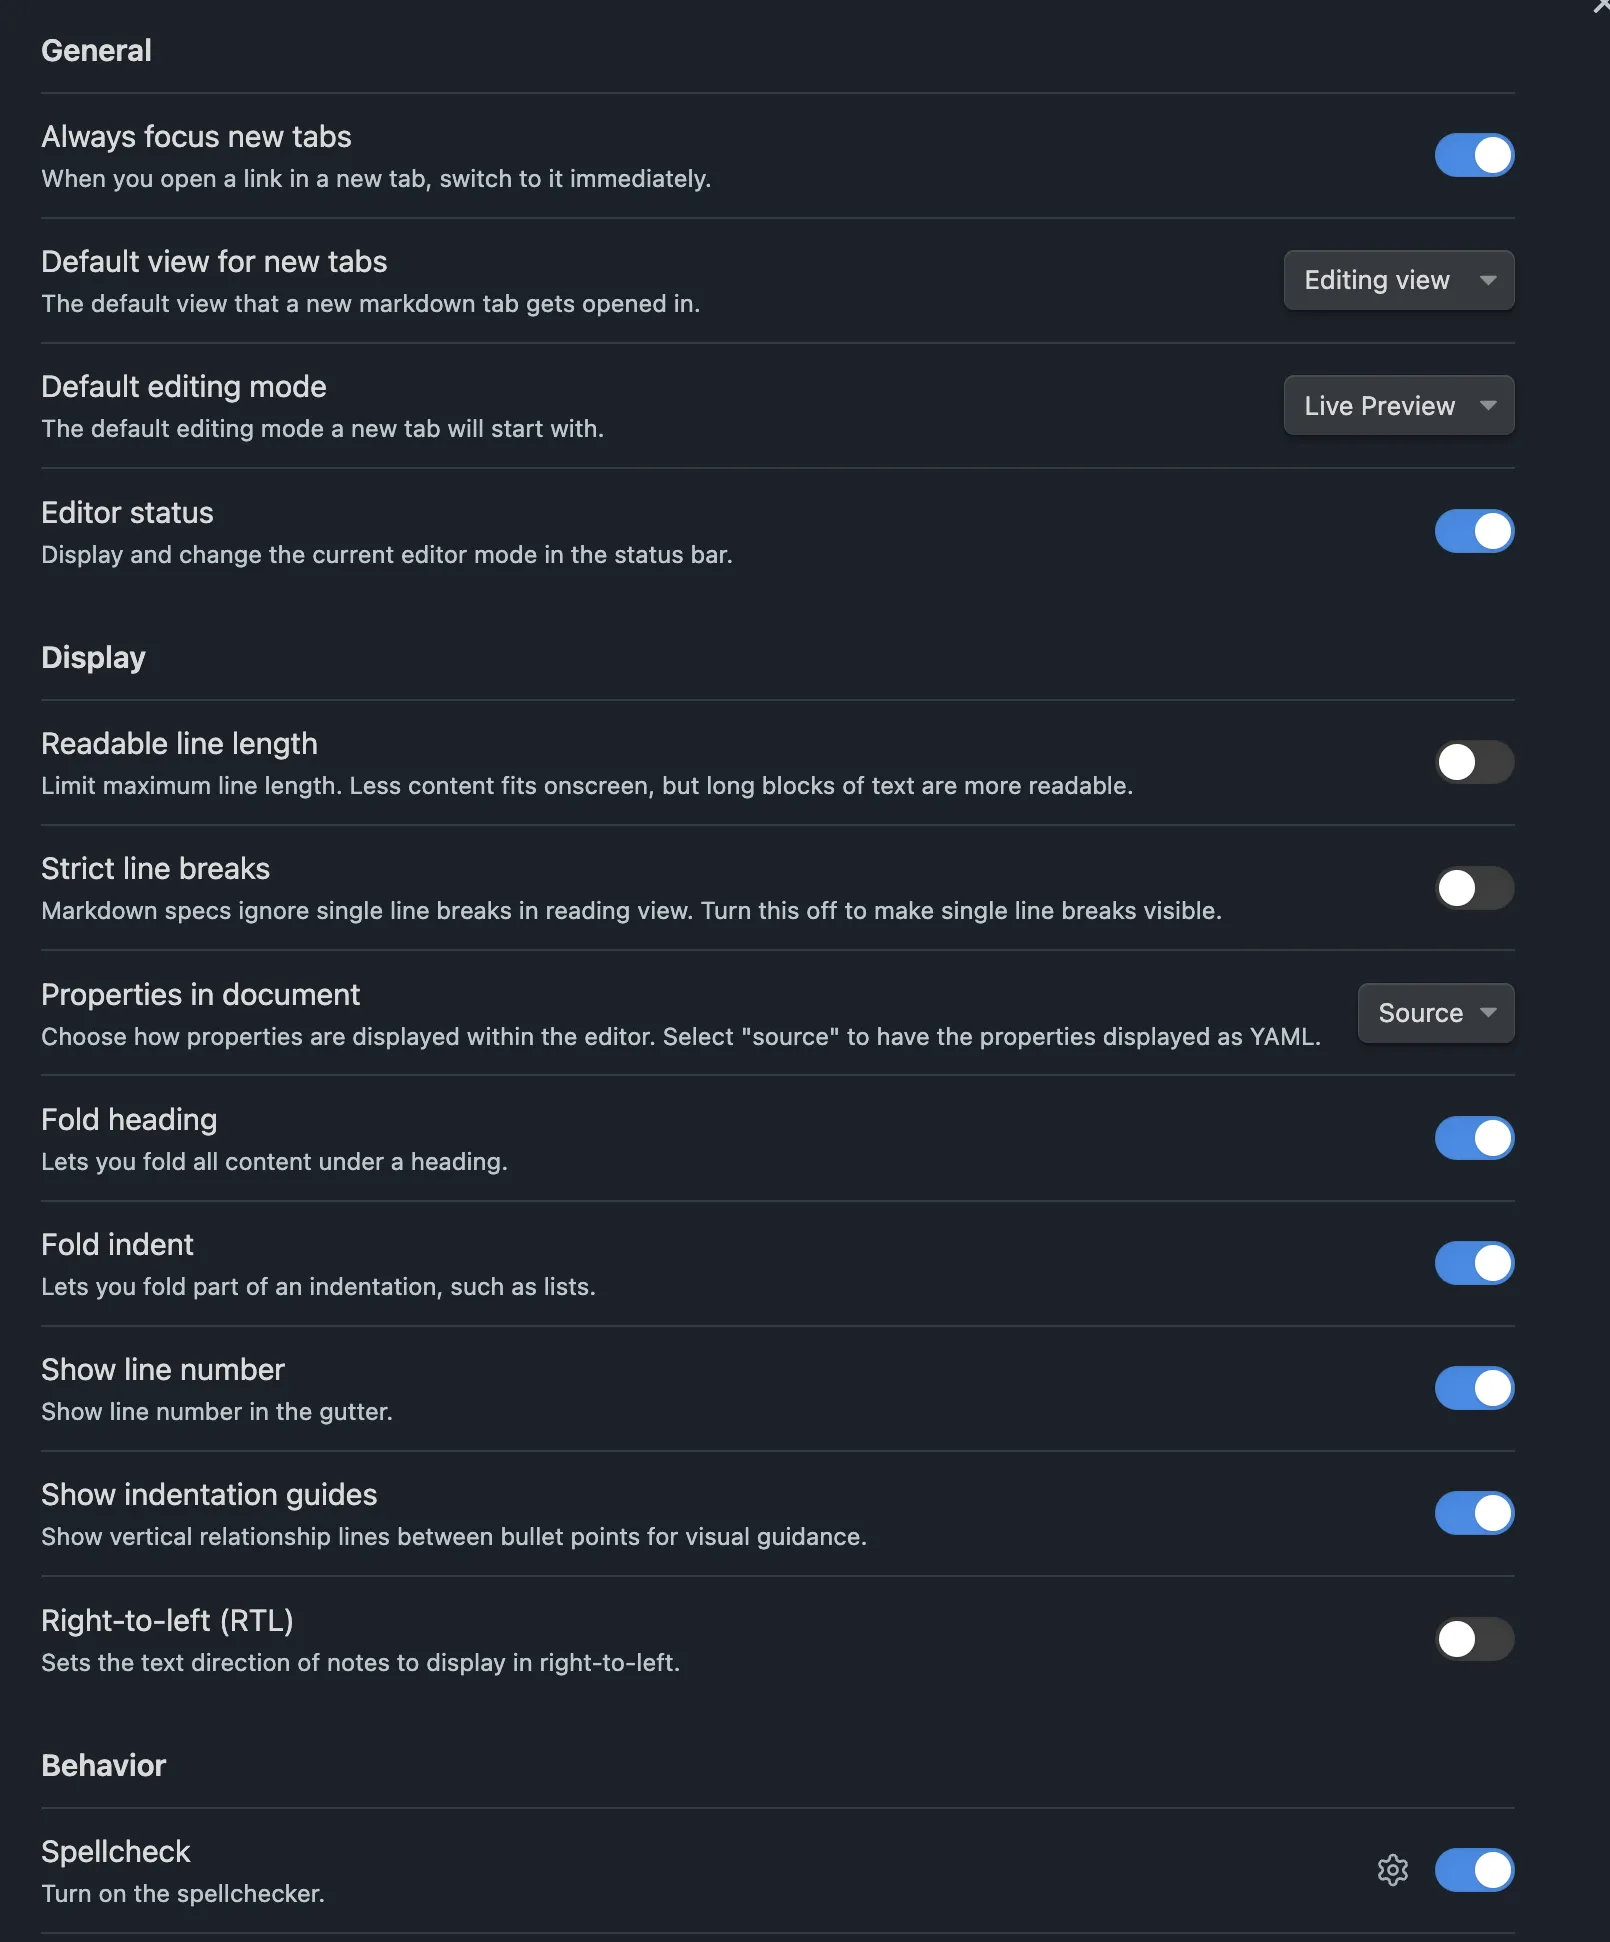Disable Fold heading switch
The width and height of the screenshot is (1610, 1942).
point(1474,1138)
